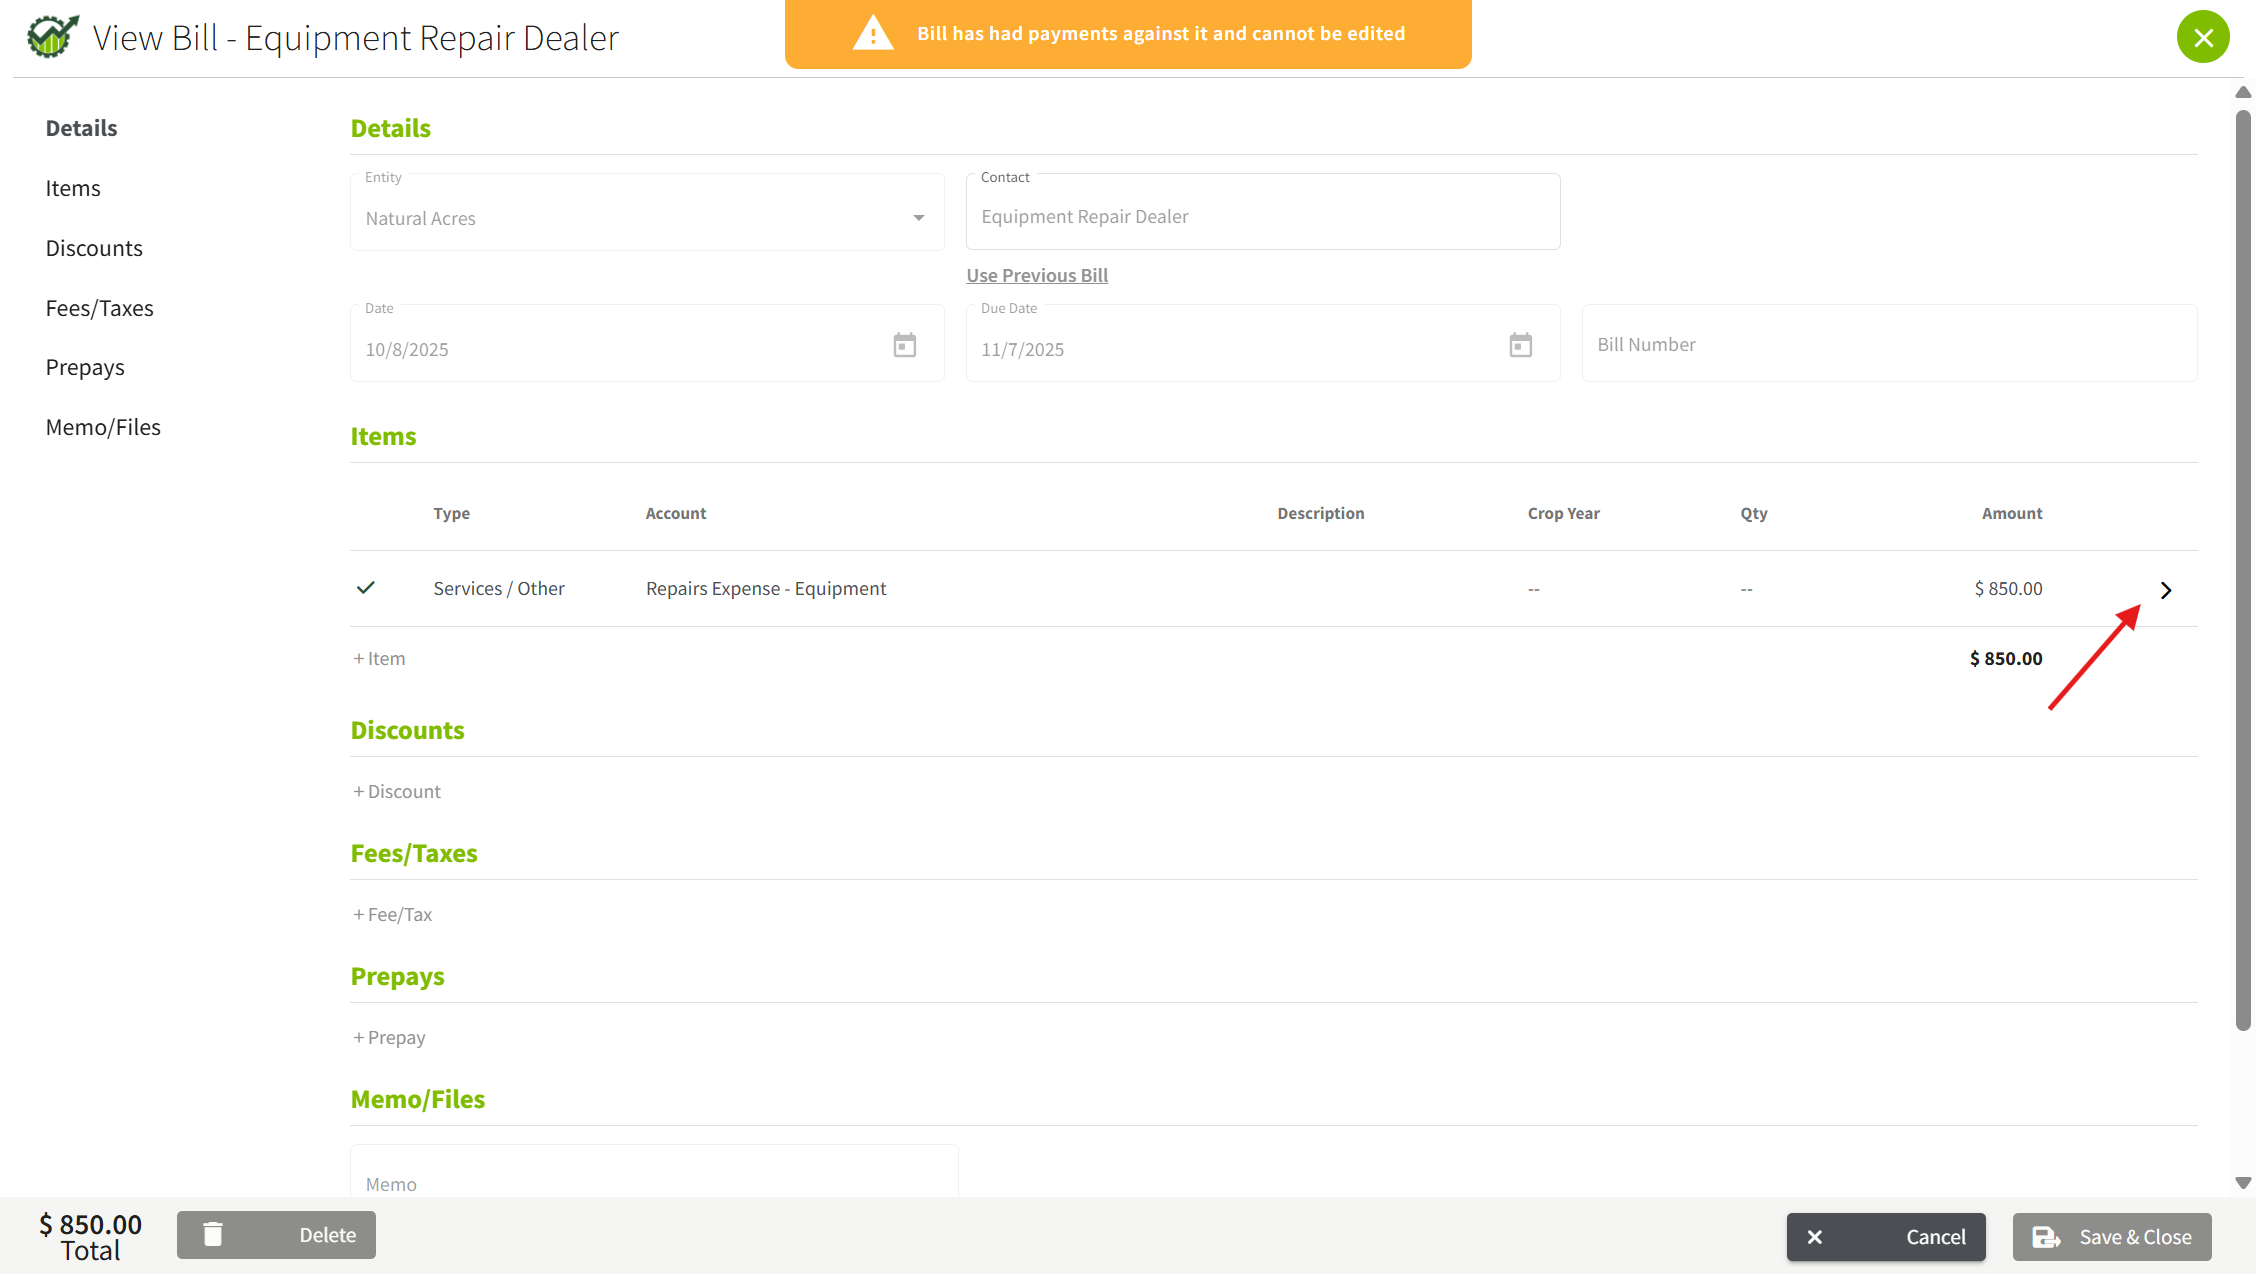
Task: Click the + Discount link
Action: pos(397,791)
